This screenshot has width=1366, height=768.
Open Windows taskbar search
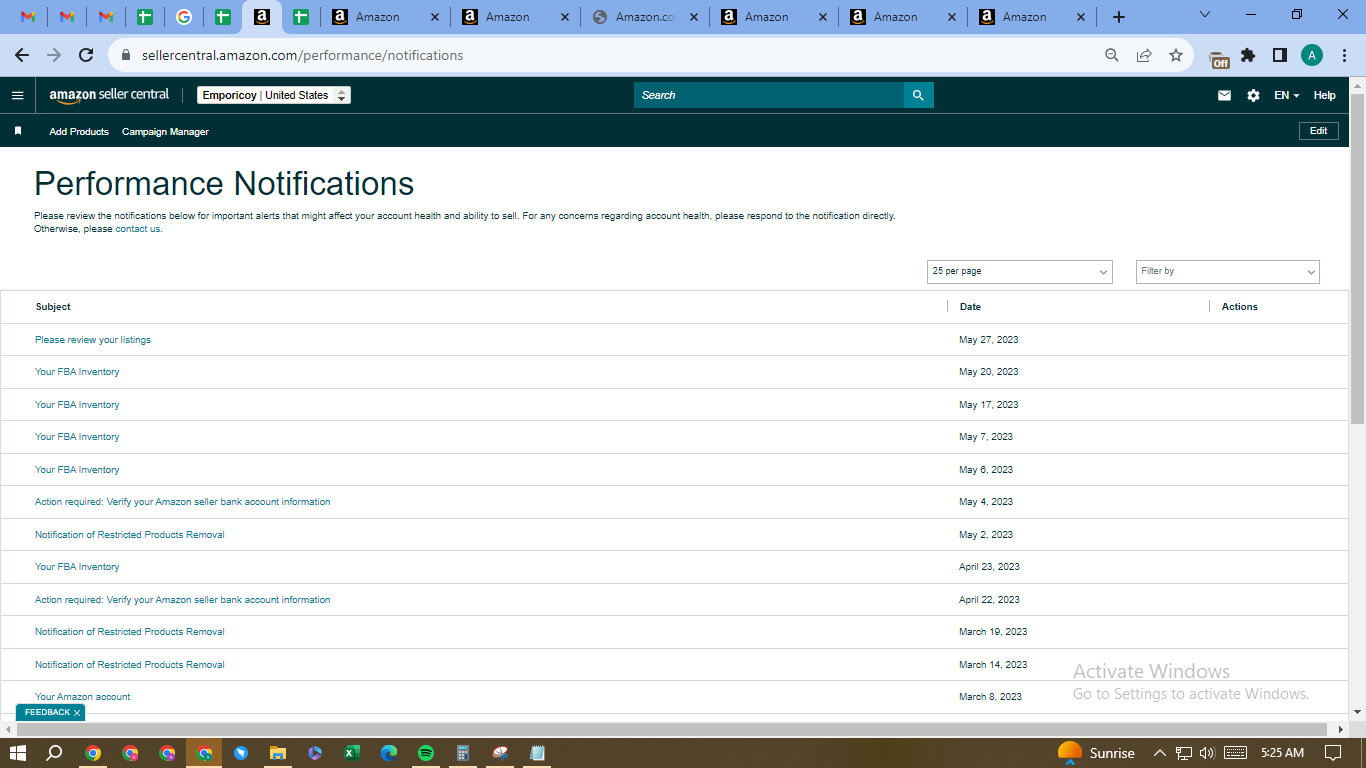point(55,753)
